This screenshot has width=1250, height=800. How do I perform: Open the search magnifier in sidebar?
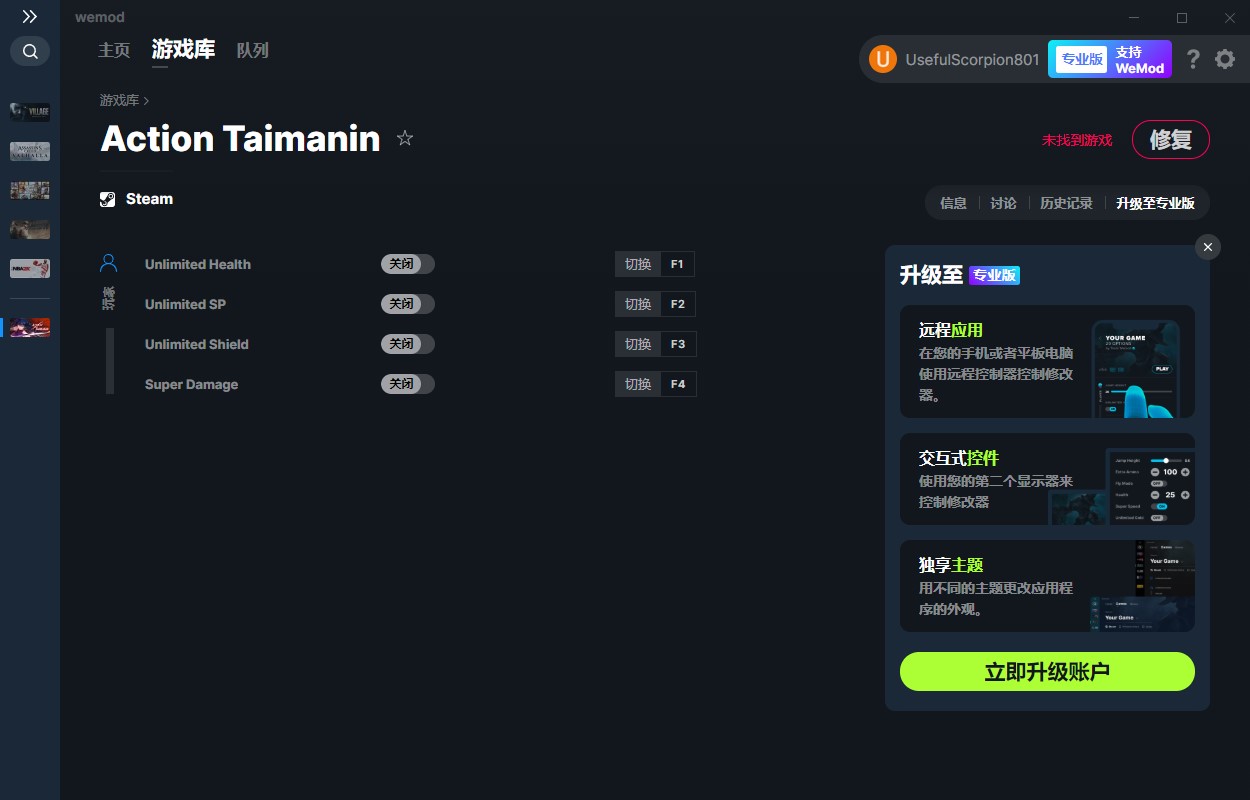pos(30,51)
